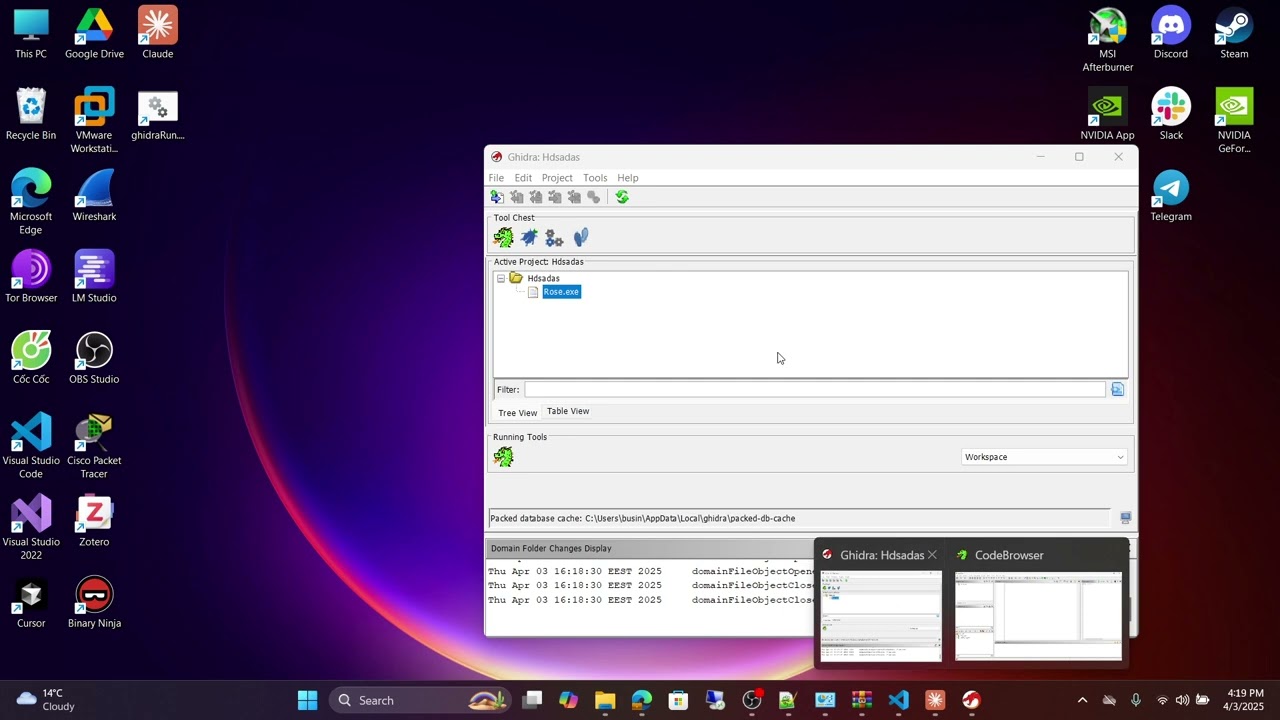The height and width of the screenshot is (720, 1280).
Task: Open the weather widget showing 14°C Cloudy
Action: [x=47, y=700]
